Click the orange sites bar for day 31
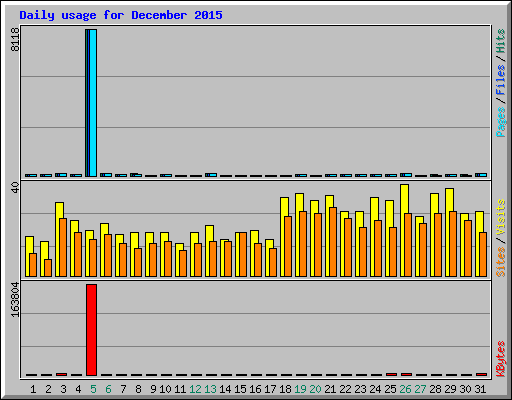Screen dimensions: 512x400 tap(483, 254)
